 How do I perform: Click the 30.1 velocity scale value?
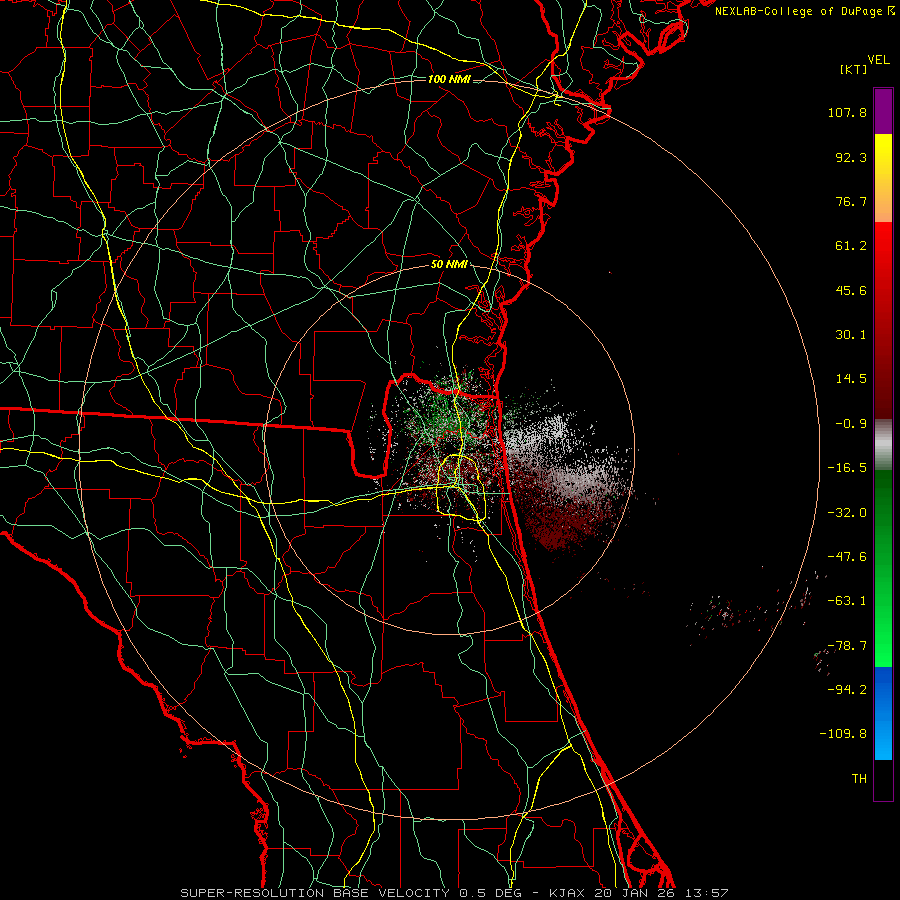(851, 335)
